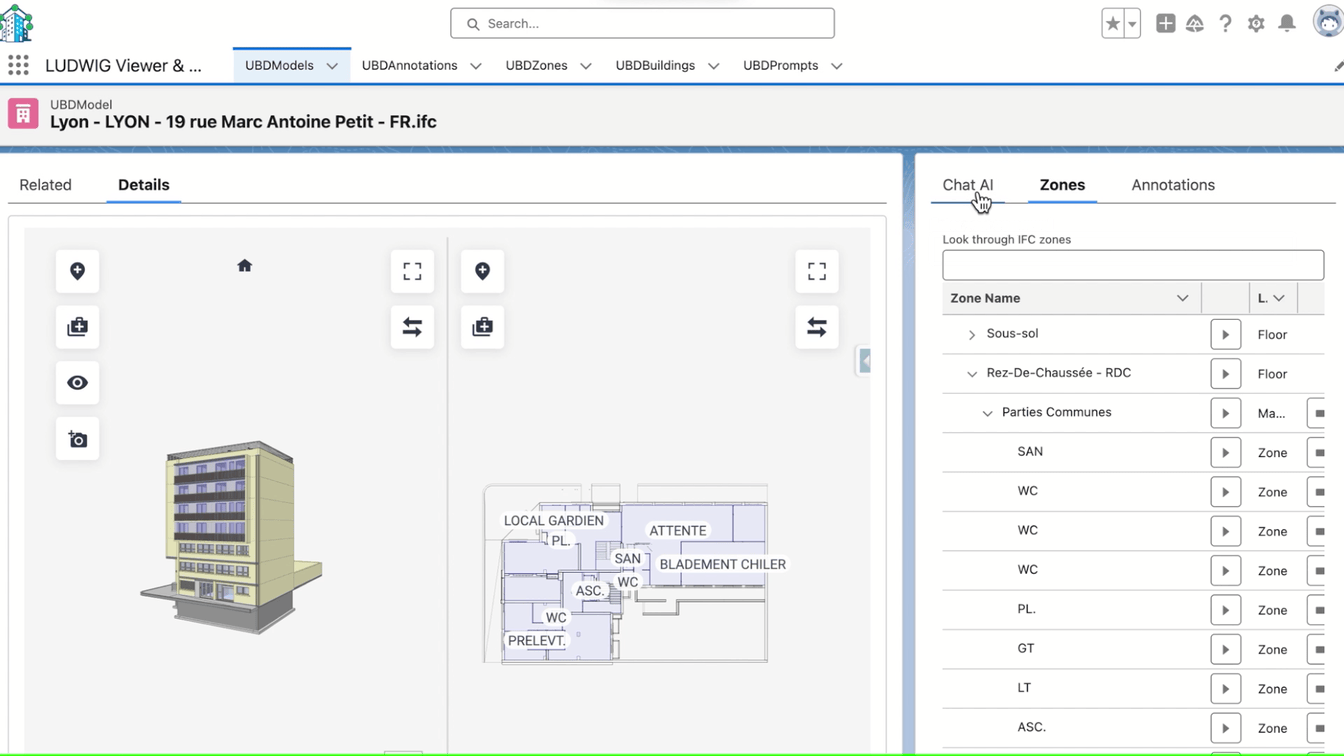Expand 3D viewer to fullscreen

tap(412, 271)
